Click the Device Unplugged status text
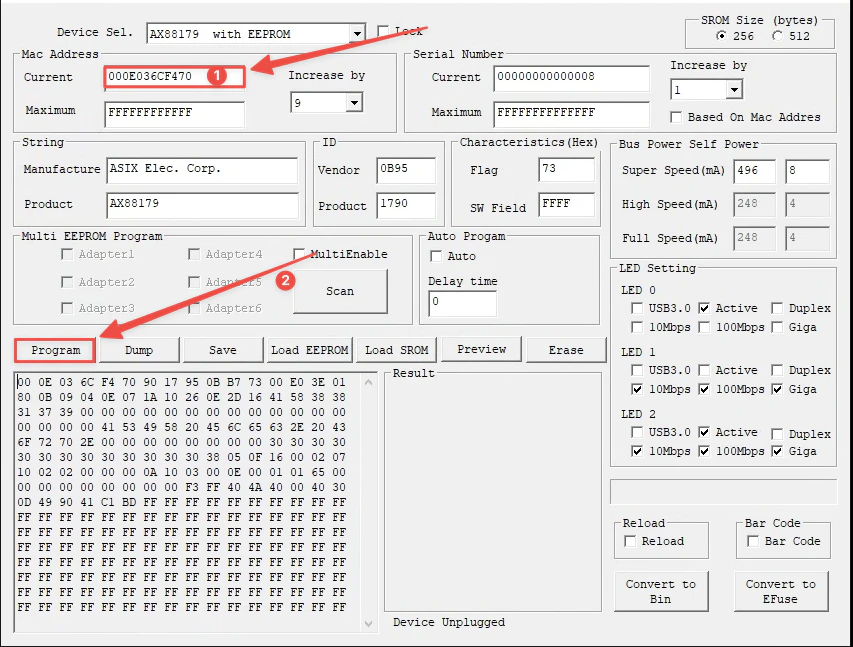 (449, 622)
